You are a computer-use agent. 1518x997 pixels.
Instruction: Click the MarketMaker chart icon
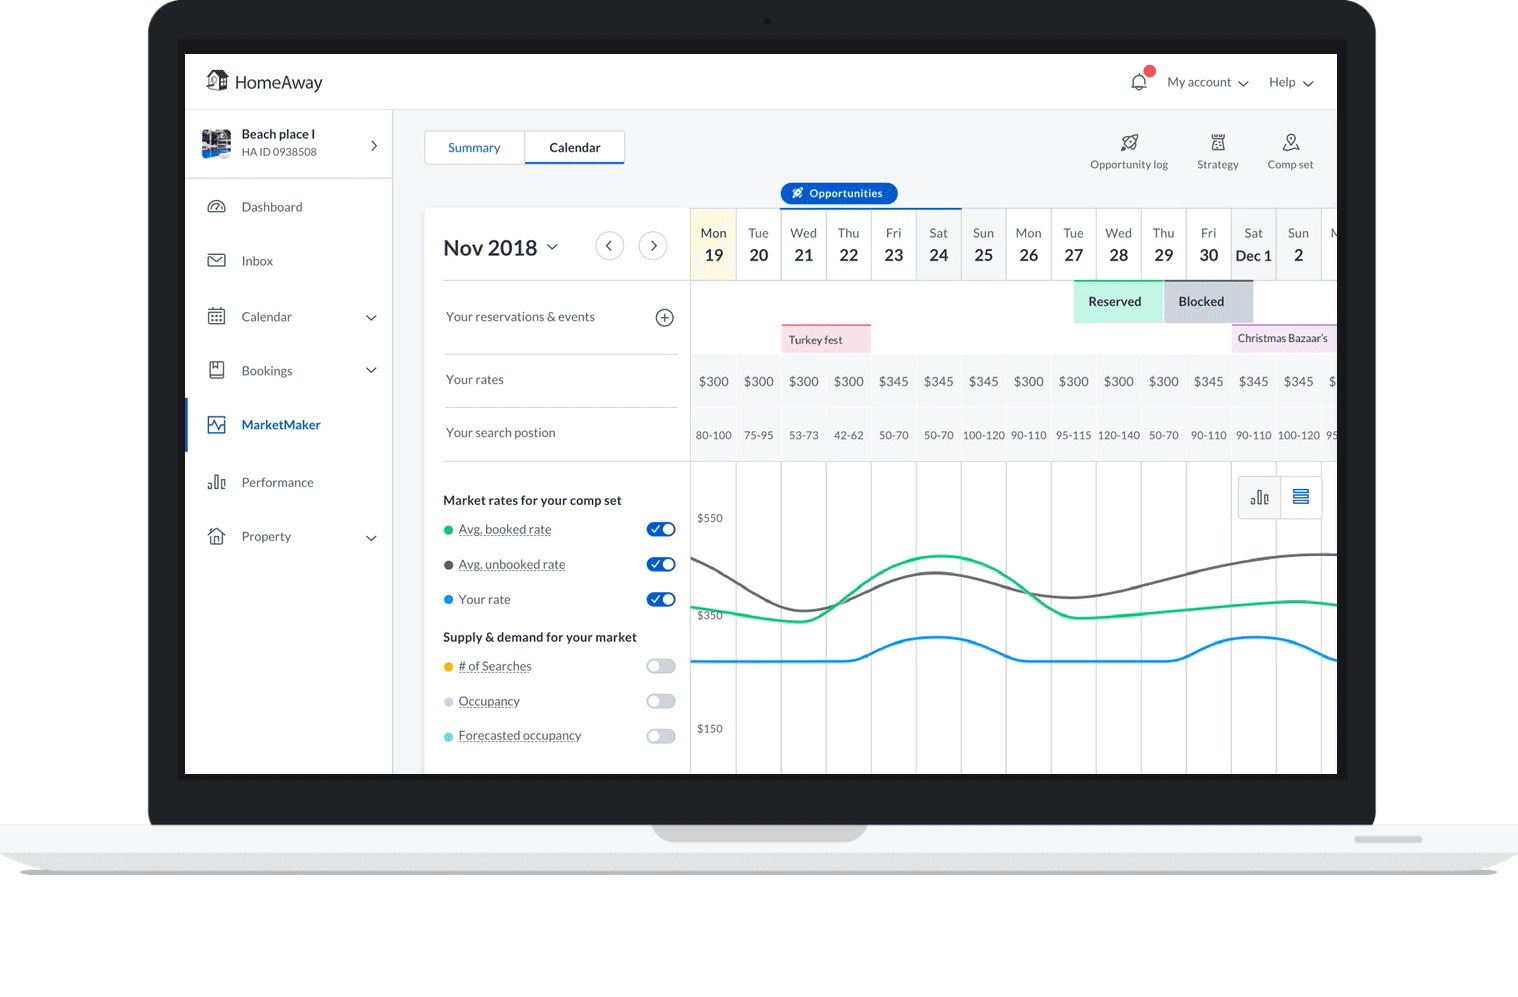click(216, 425)
